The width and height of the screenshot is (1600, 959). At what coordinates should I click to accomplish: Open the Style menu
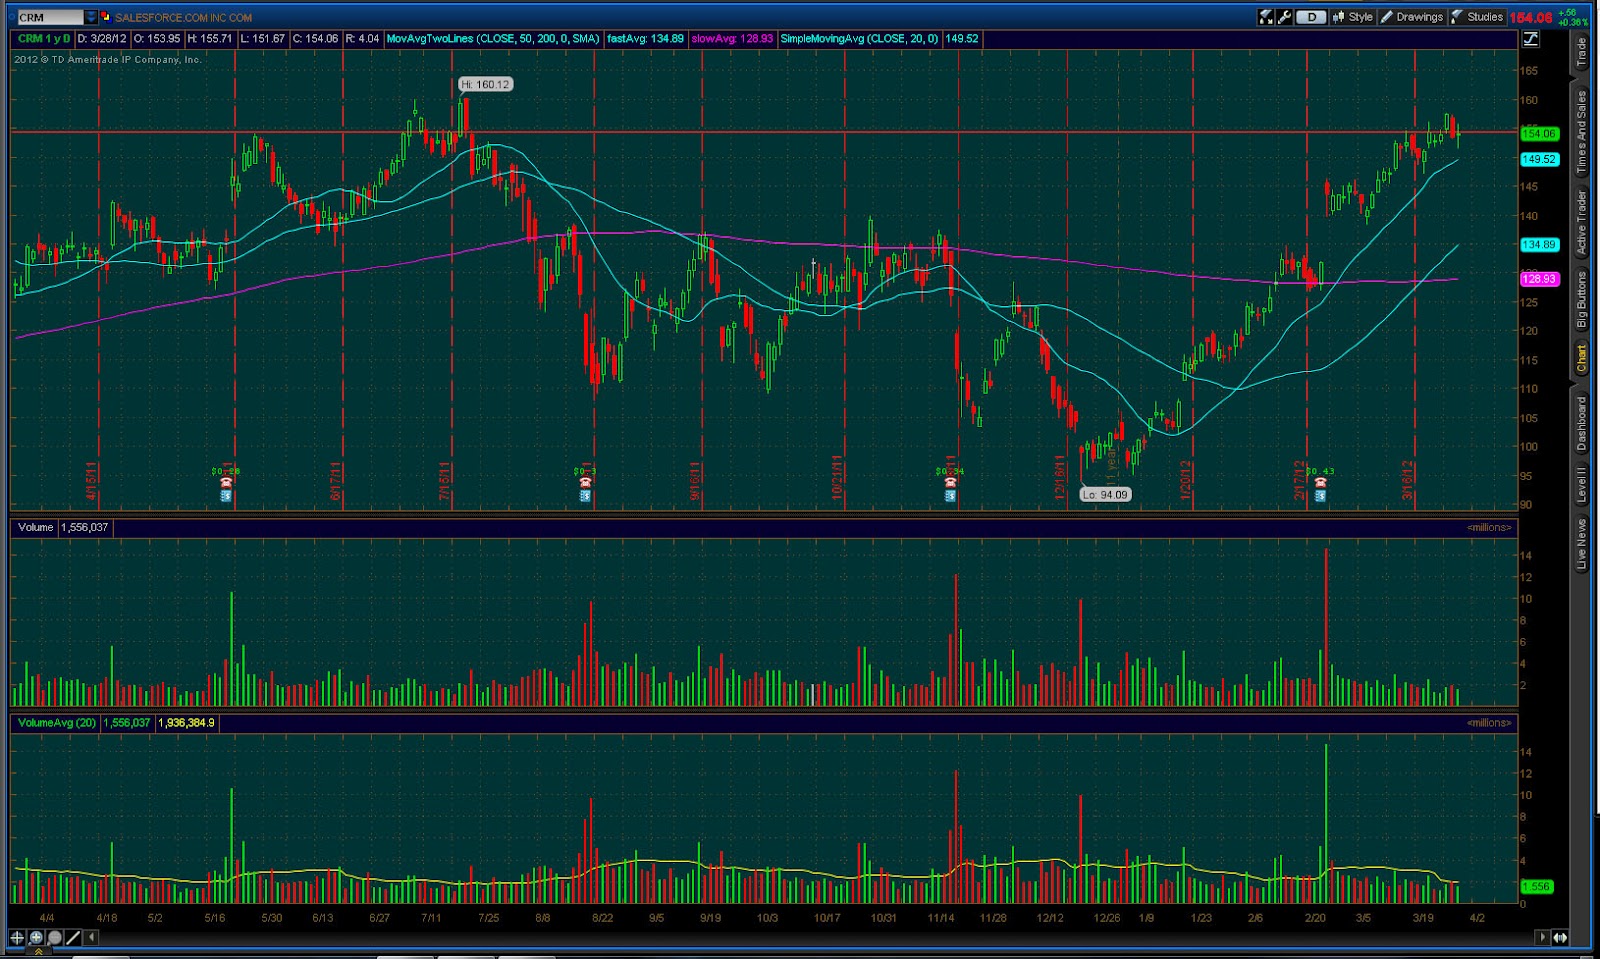click(x=1353, y=17)
